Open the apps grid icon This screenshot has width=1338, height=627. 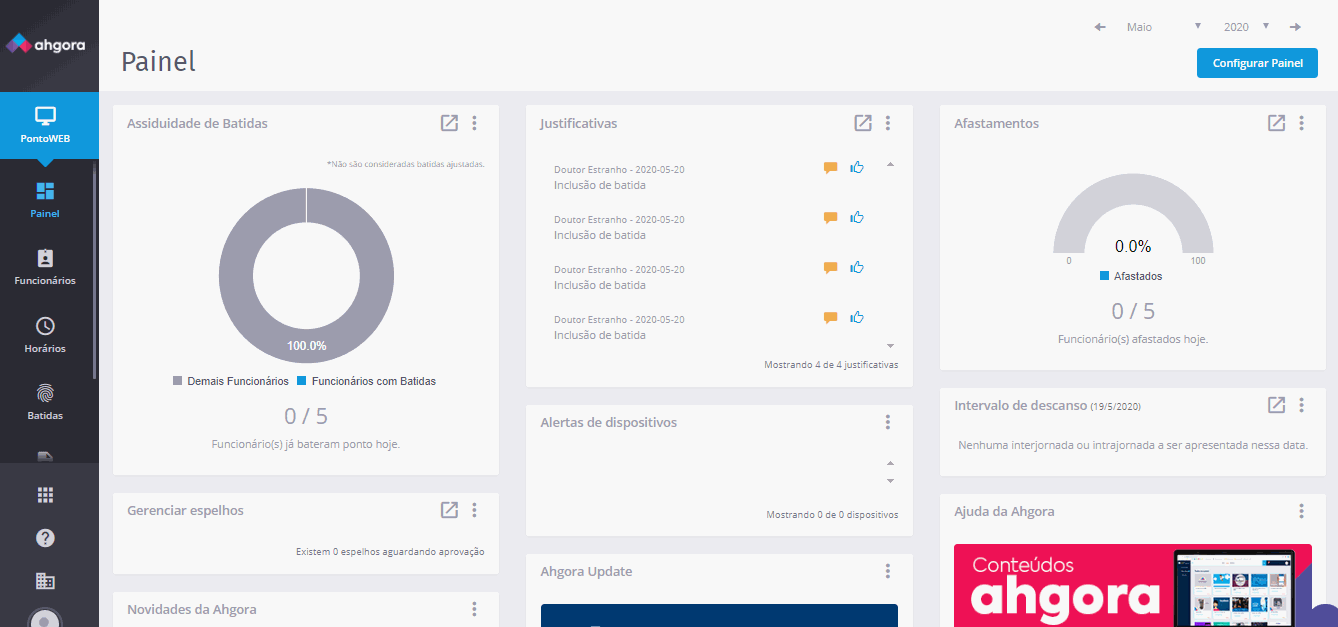[x=45, y=494]
